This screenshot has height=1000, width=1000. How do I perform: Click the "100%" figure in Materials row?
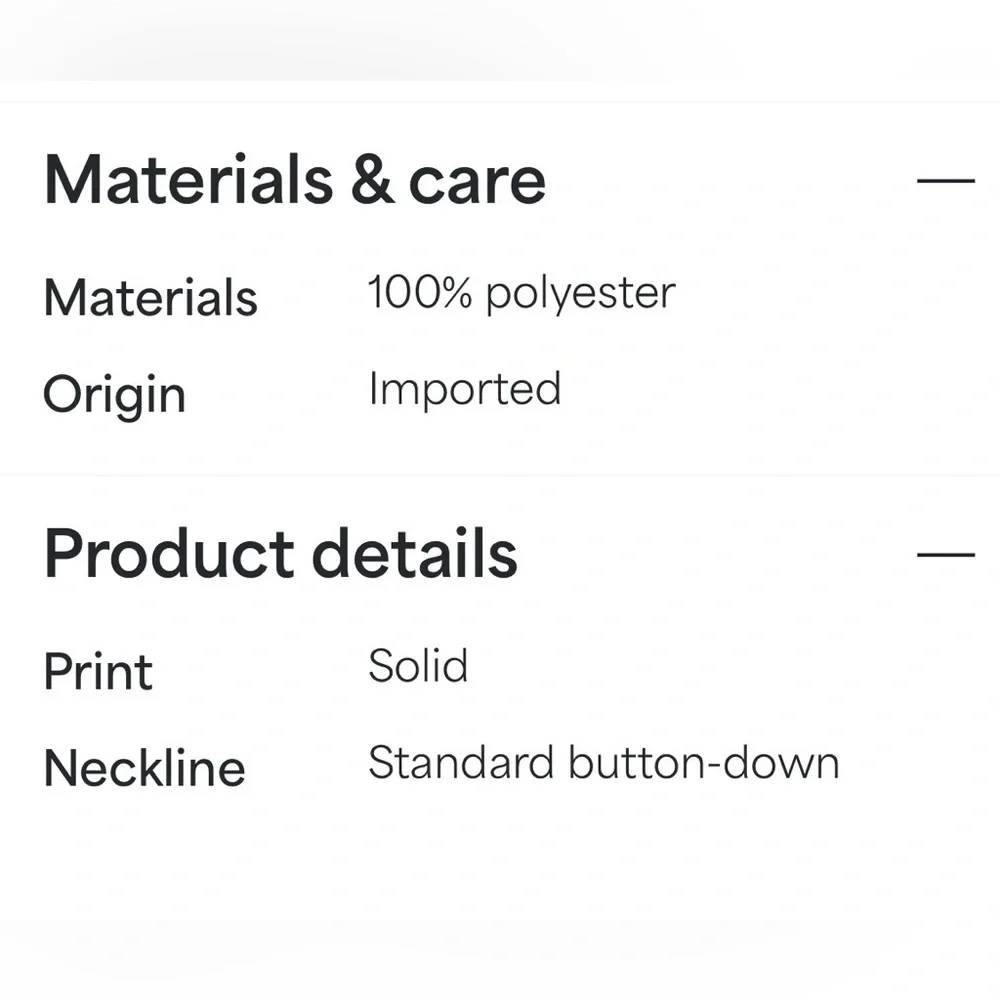coord(420,293)
